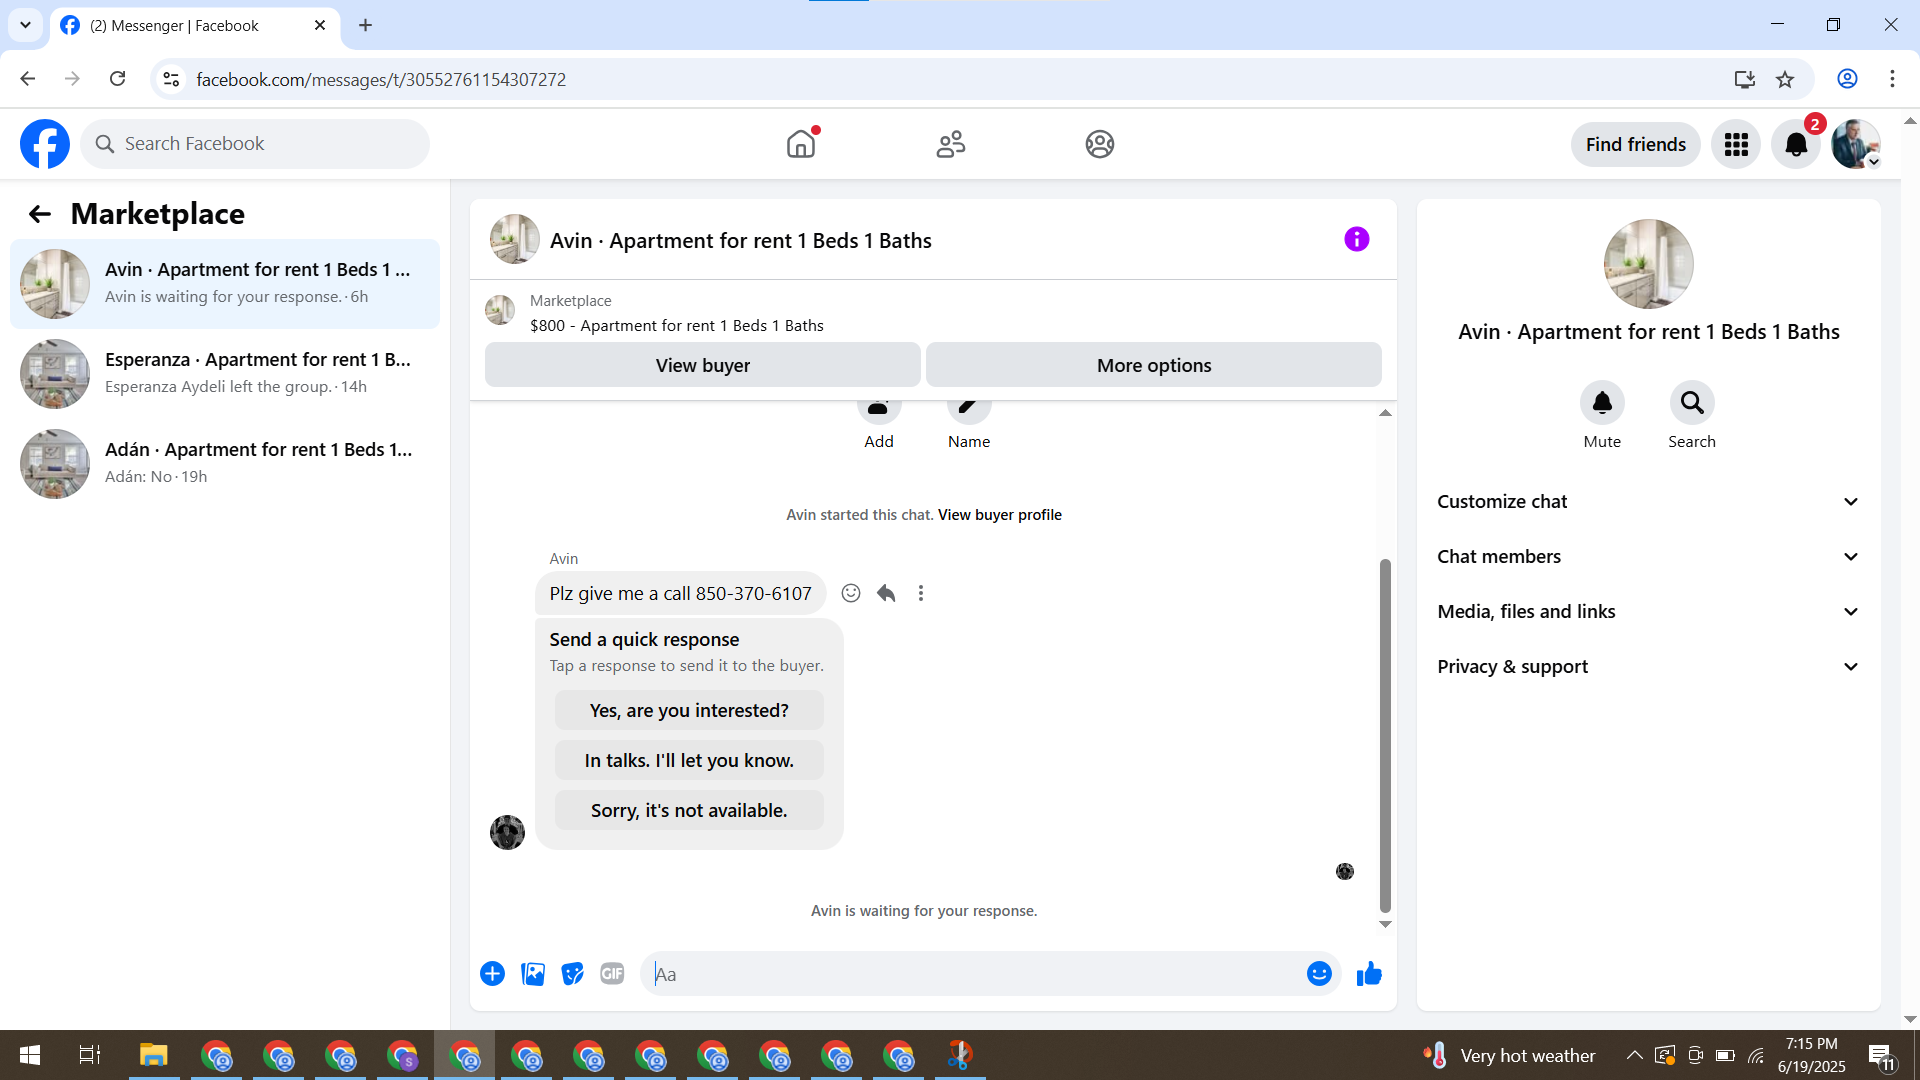Screen dimensions: 1920x1080
Task: Click the Search Facebook field
Action: point(255,144)
